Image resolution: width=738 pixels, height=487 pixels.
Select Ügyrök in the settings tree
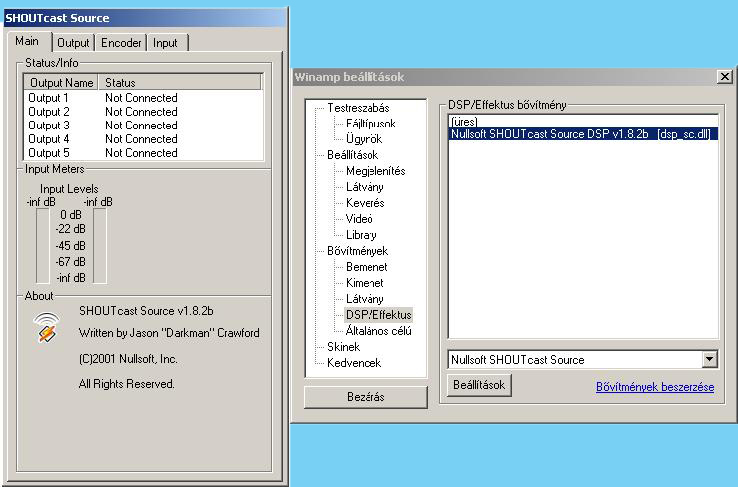[364, 139]
